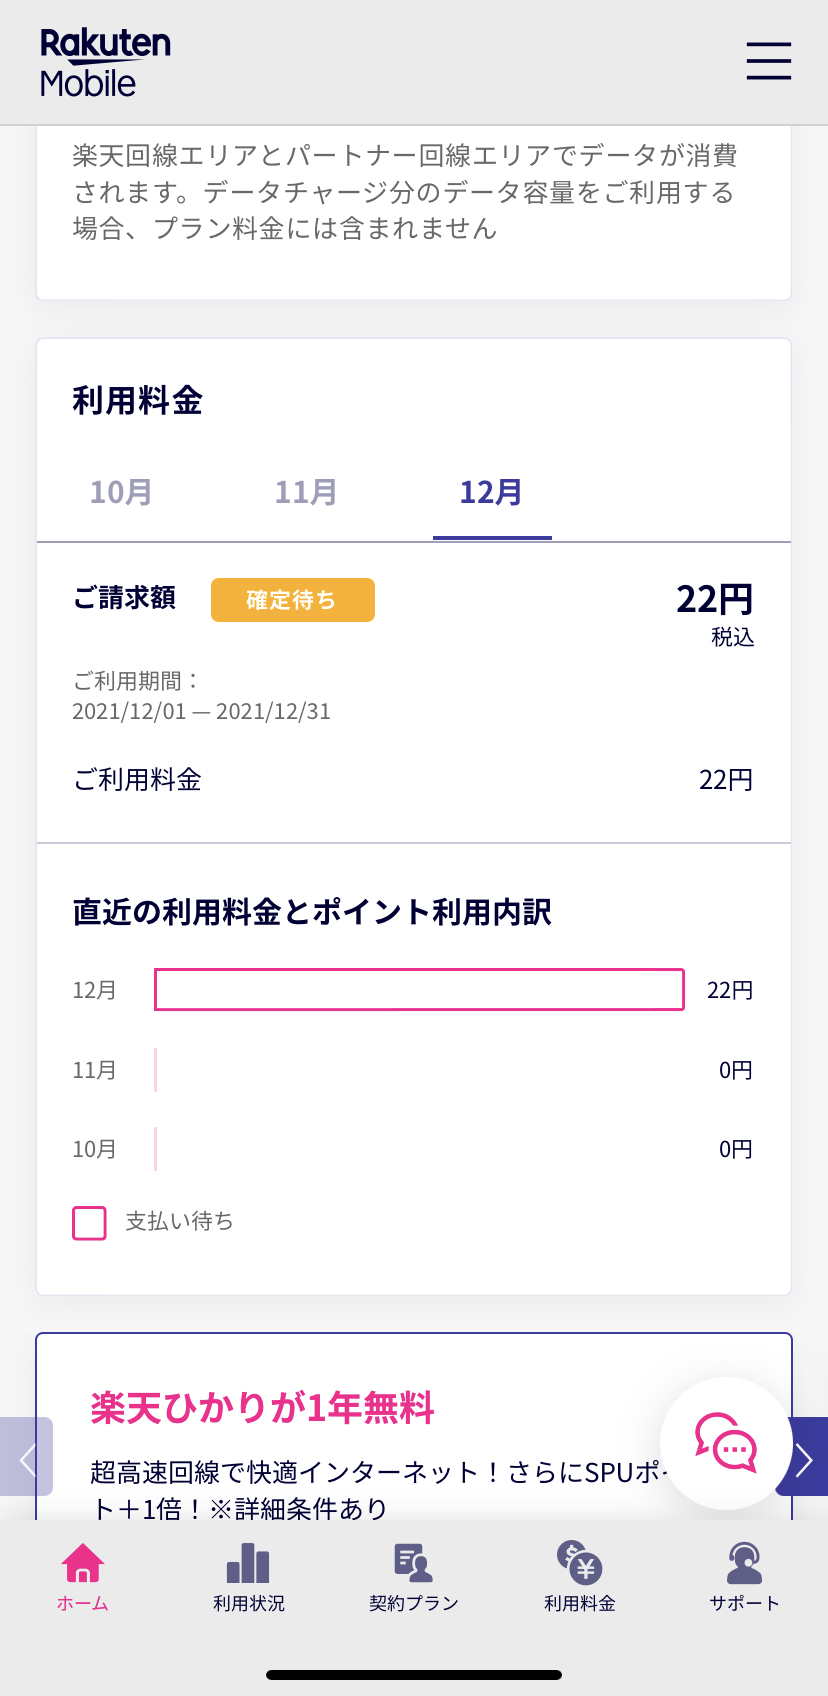The width and height of the screenshot is (828, 1696).
Task: Show next promotion with right arrow
Action: coord(804,1459)
